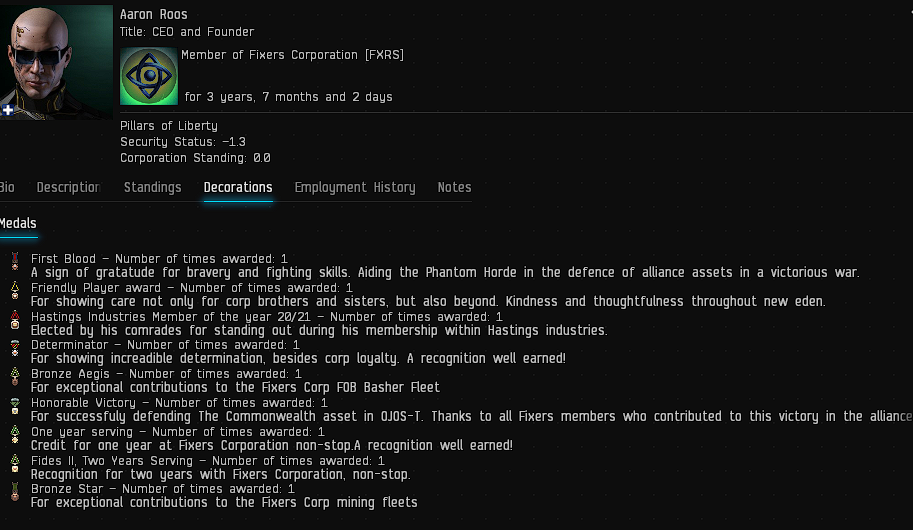Image resolution: width=913 pixels, height=530 pixels.
Task: Click the Fides II medal icon
Action: pos(15,463)
